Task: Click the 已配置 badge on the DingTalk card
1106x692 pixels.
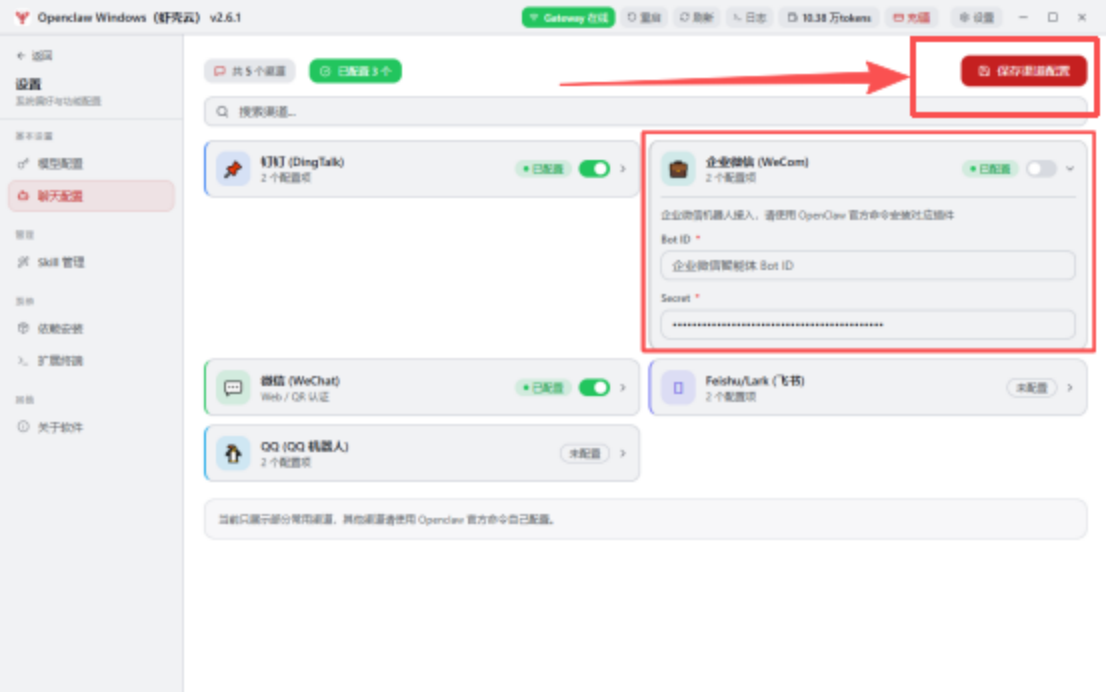Action: point(542,169)
